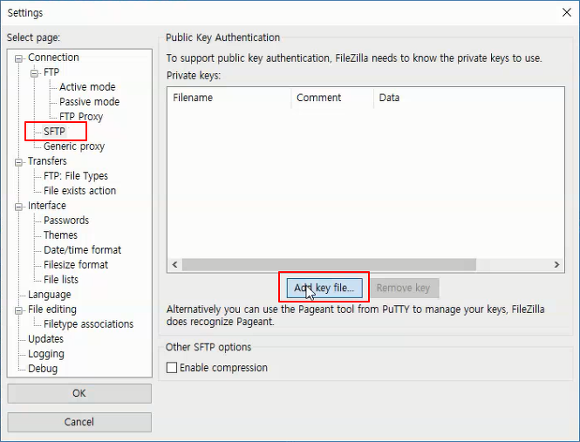Click the Comment column header
This screenshot has width=580, height=442.
tap(333, 98)
